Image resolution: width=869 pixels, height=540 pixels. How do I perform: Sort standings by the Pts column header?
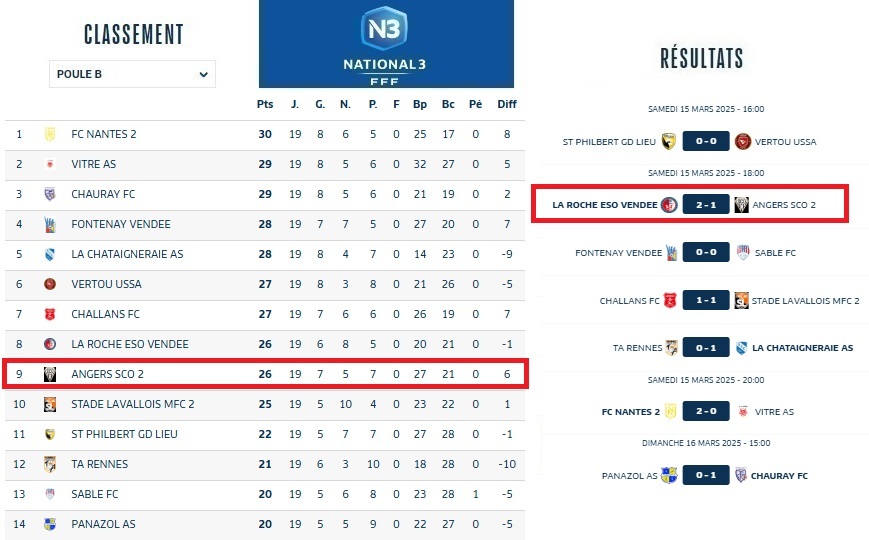pos(265,104)
